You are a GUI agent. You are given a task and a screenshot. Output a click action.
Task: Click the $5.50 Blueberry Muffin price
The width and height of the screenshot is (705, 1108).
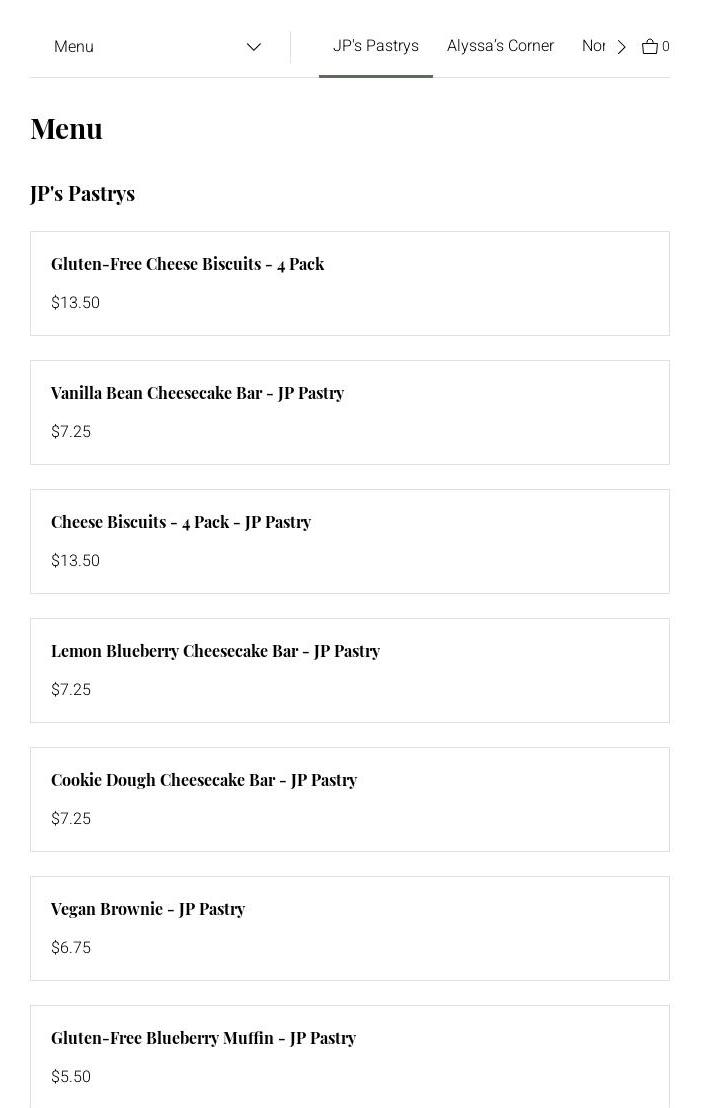(71, 1077)
